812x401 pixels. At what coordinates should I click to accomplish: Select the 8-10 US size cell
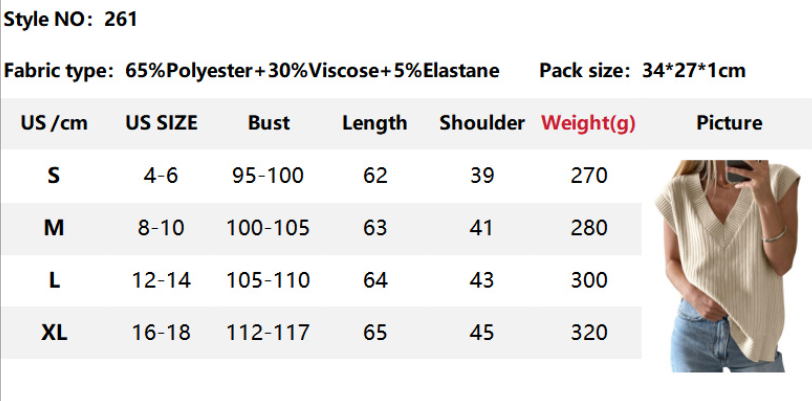coord(161,228)
